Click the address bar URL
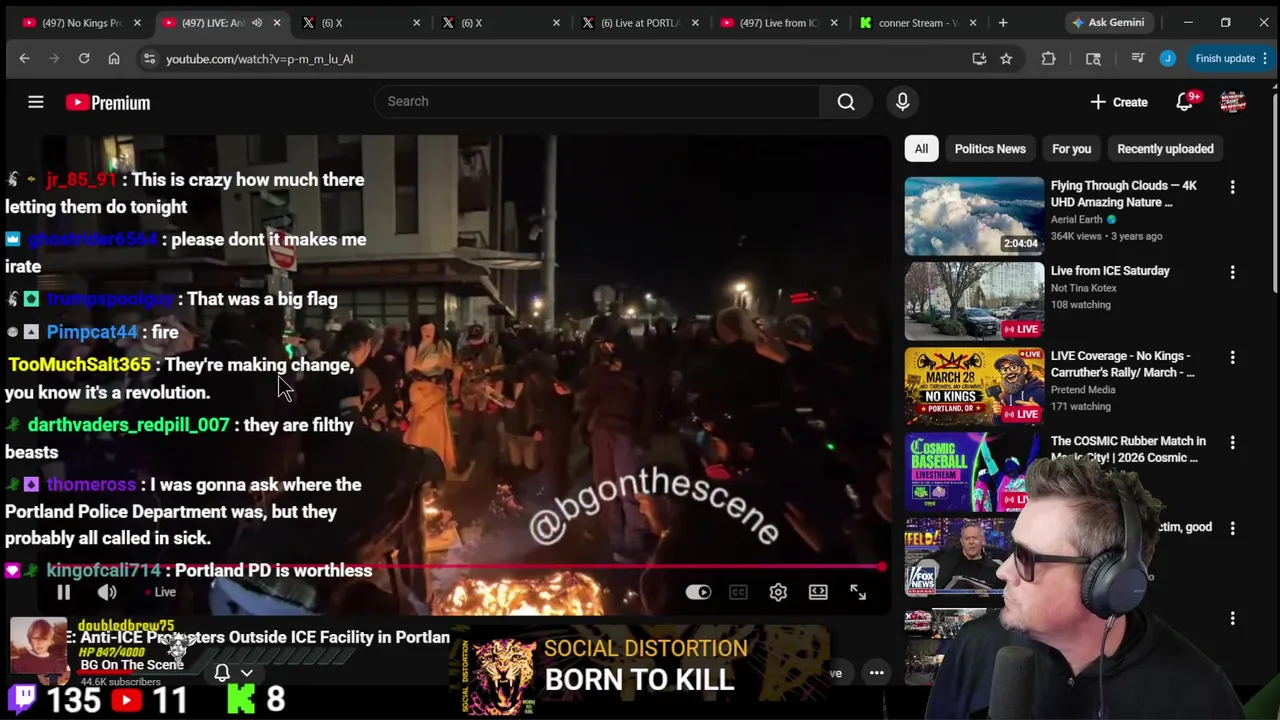Viewport: 1280px width, 720px height. coord(259,59)
